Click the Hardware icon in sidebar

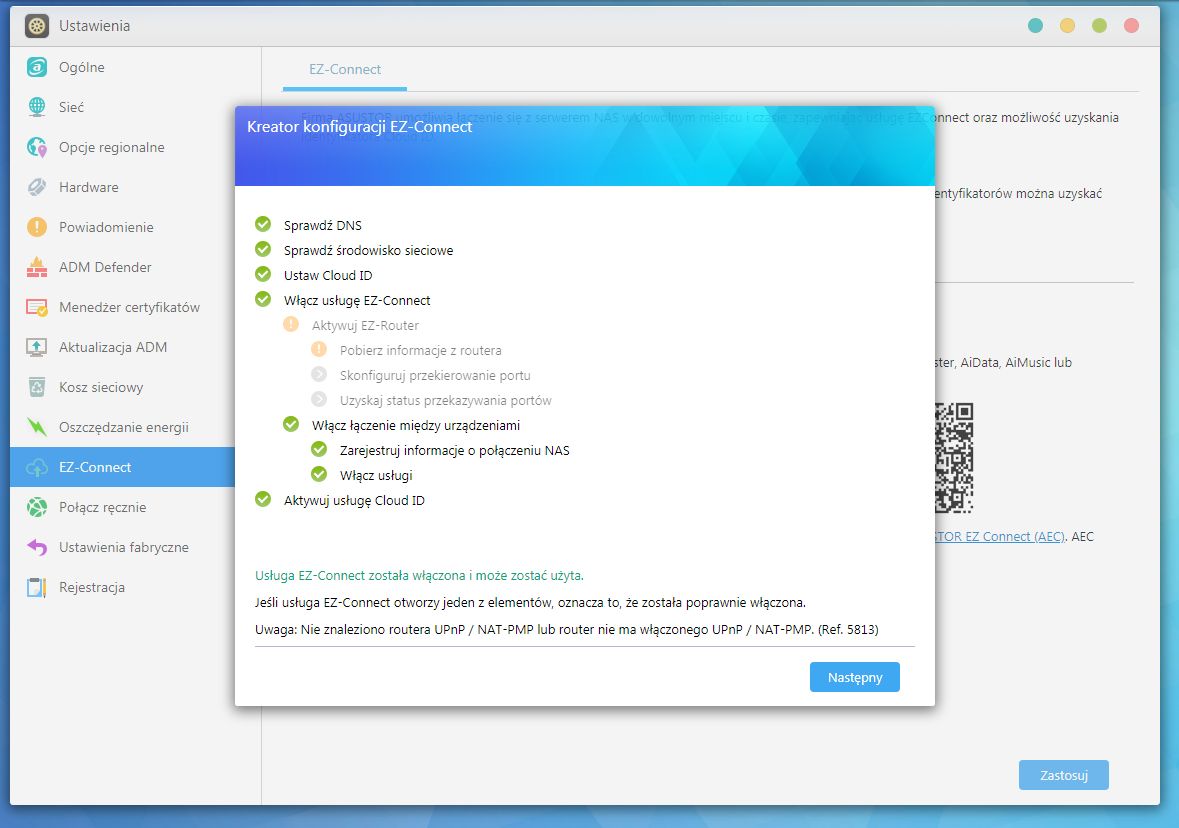coord(37,187)
